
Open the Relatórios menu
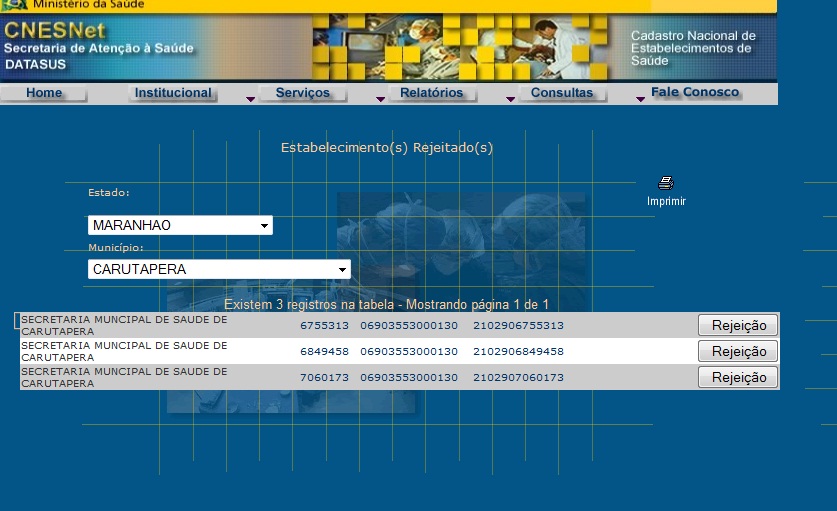tap(431, 93)
